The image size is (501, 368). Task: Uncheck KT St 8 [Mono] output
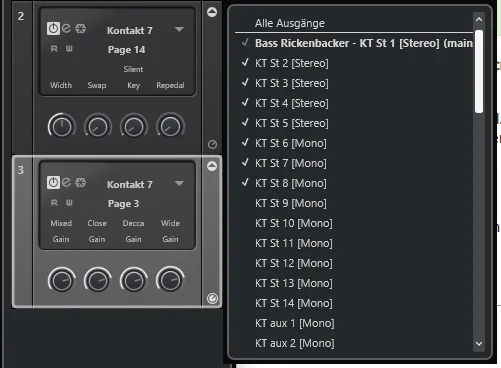354,183
